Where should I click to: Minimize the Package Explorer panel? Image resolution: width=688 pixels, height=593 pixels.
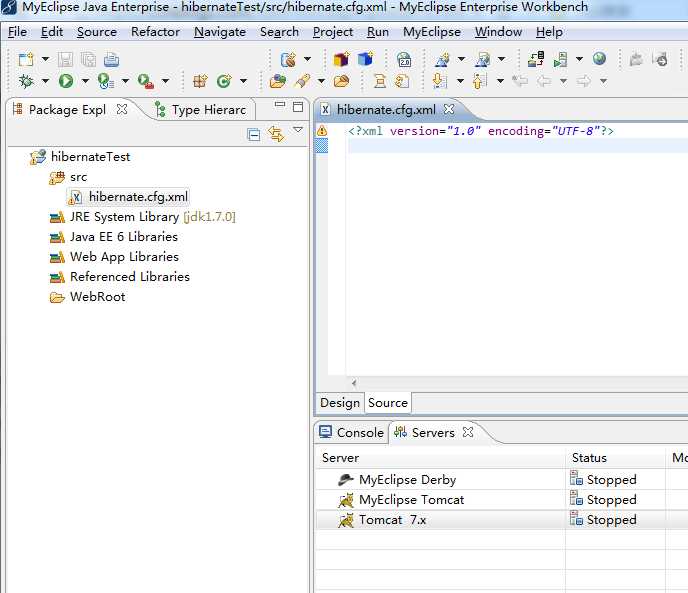coord(280,104)
